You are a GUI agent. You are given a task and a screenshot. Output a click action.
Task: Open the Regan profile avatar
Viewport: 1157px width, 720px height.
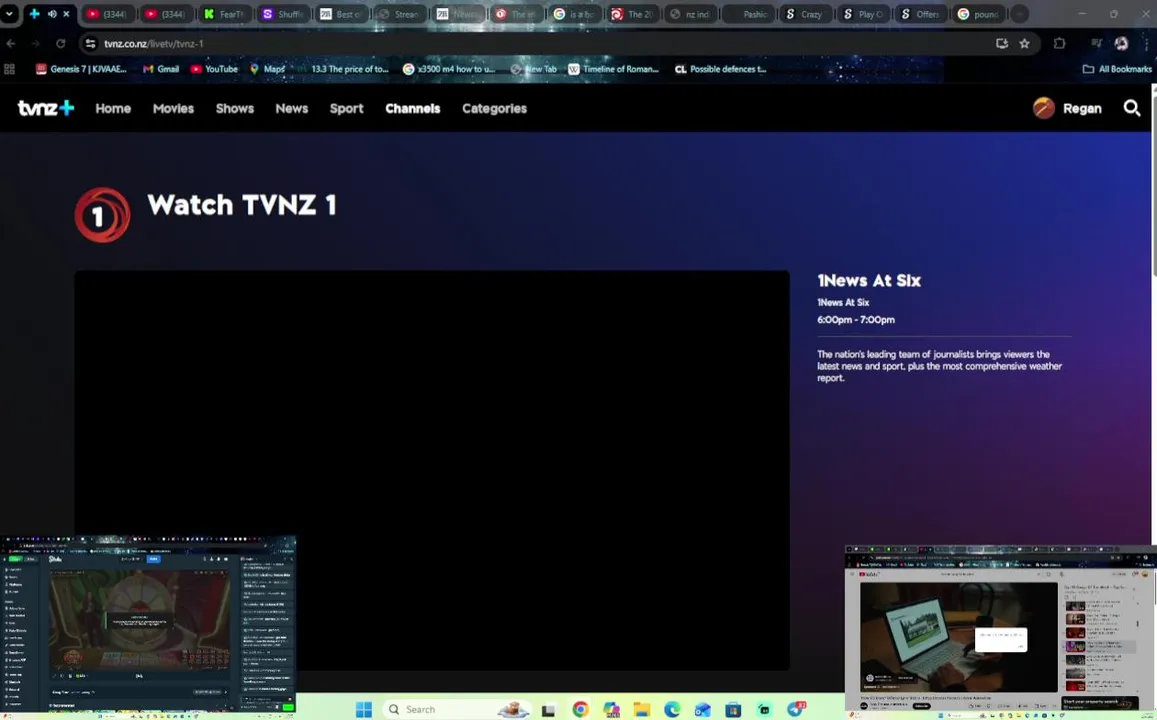pos(1043,108)
